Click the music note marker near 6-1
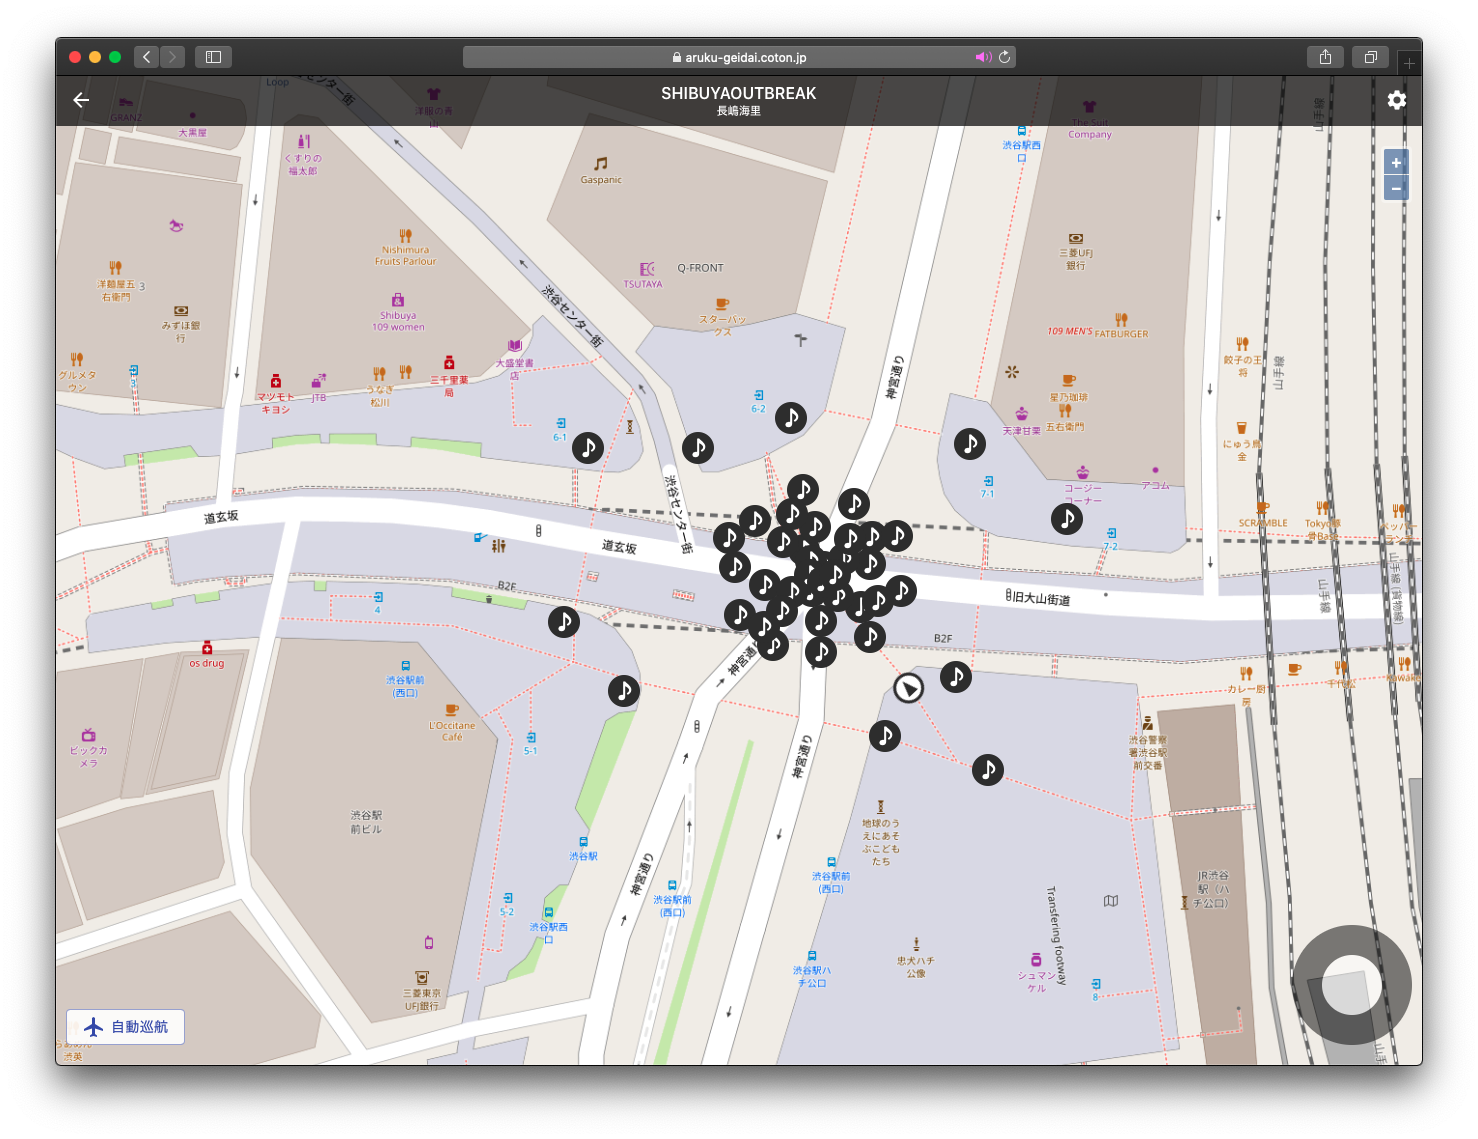This screenshot has width=1478, height=1139. pyautogui.click(x=588, y=448)
